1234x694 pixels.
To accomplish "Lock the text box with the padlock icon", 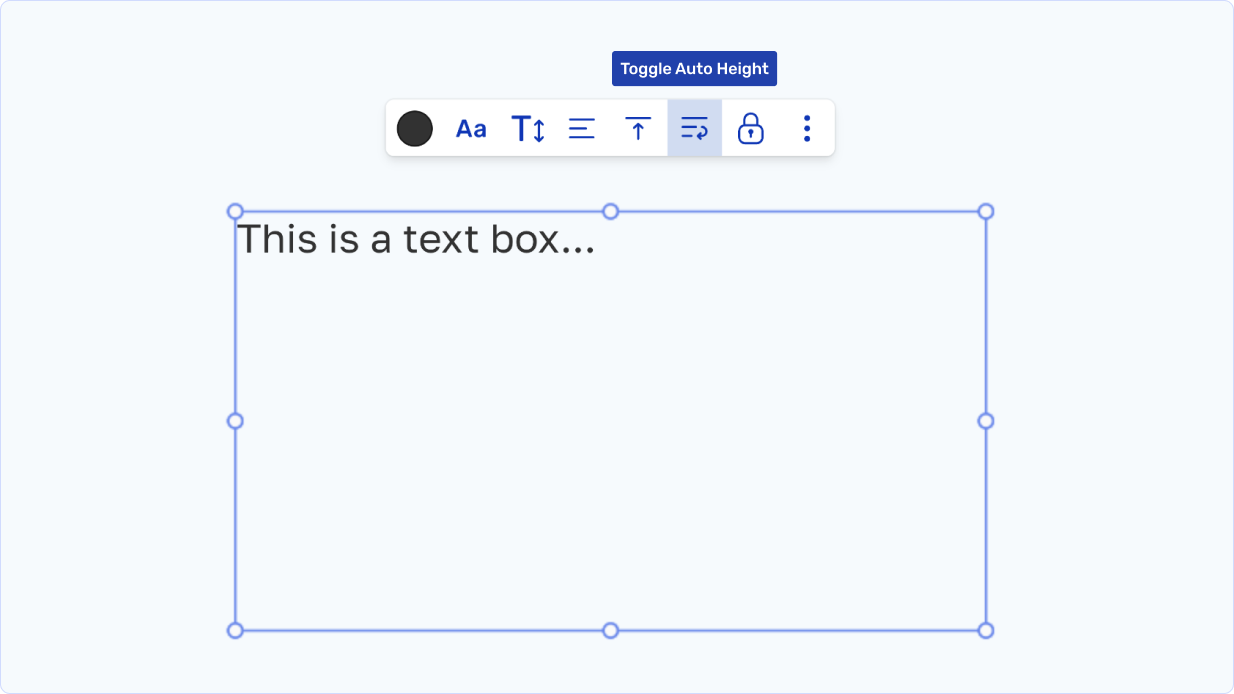I will (750, 128).
